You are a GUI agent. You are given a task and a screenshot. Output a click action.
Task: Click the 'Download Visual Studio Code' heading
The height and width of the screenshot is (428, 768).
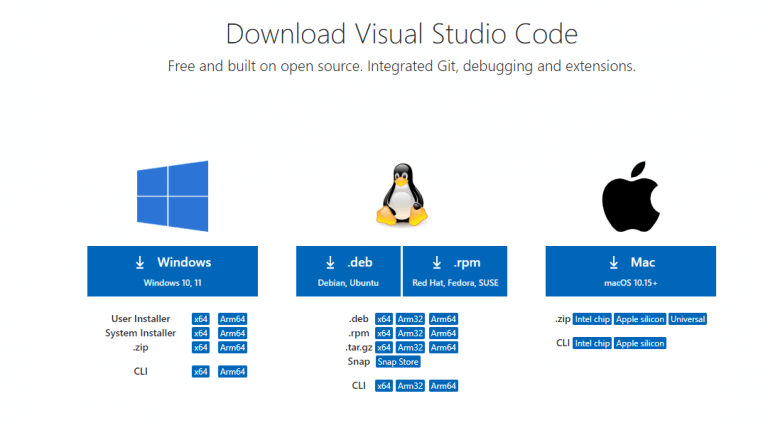(402, 34)
